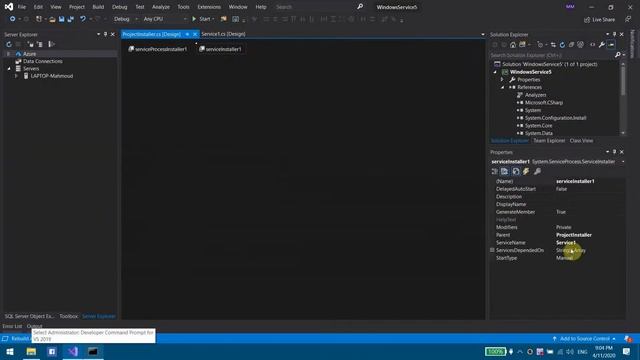Screen dimensions: 640x360
Task: Click Open File icon in toolbar
Action: [52, 19]
